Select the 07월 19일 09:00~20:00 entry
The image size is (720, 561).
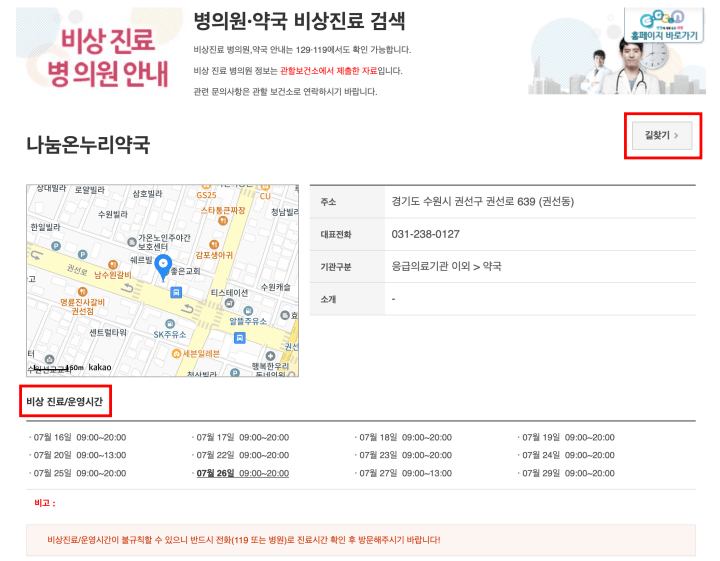[x=568, y=438]
